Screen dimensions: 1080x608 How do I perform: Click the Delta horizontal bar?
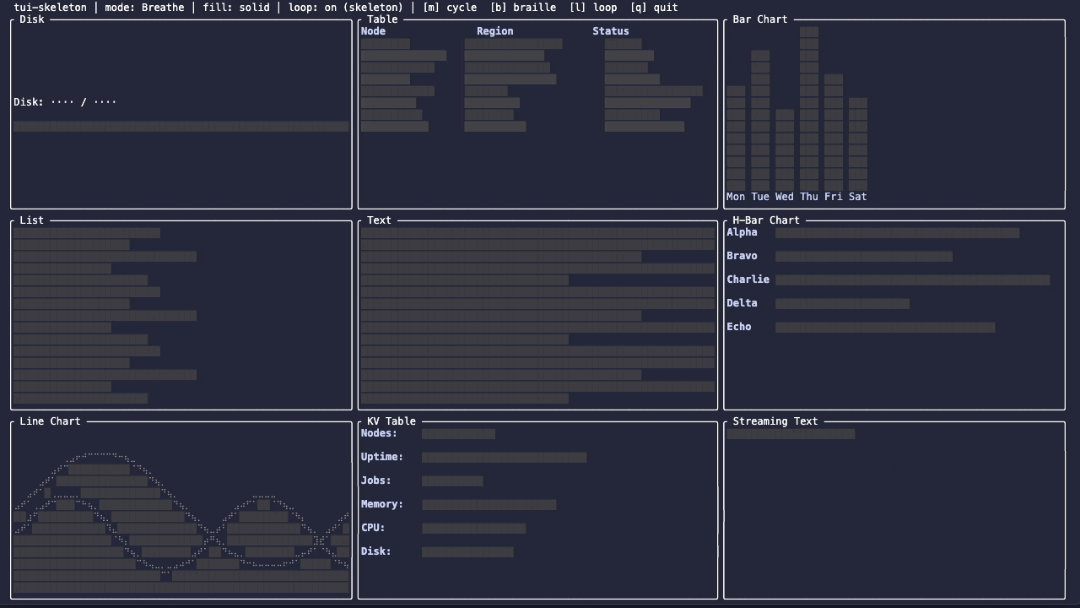(842, 304)
